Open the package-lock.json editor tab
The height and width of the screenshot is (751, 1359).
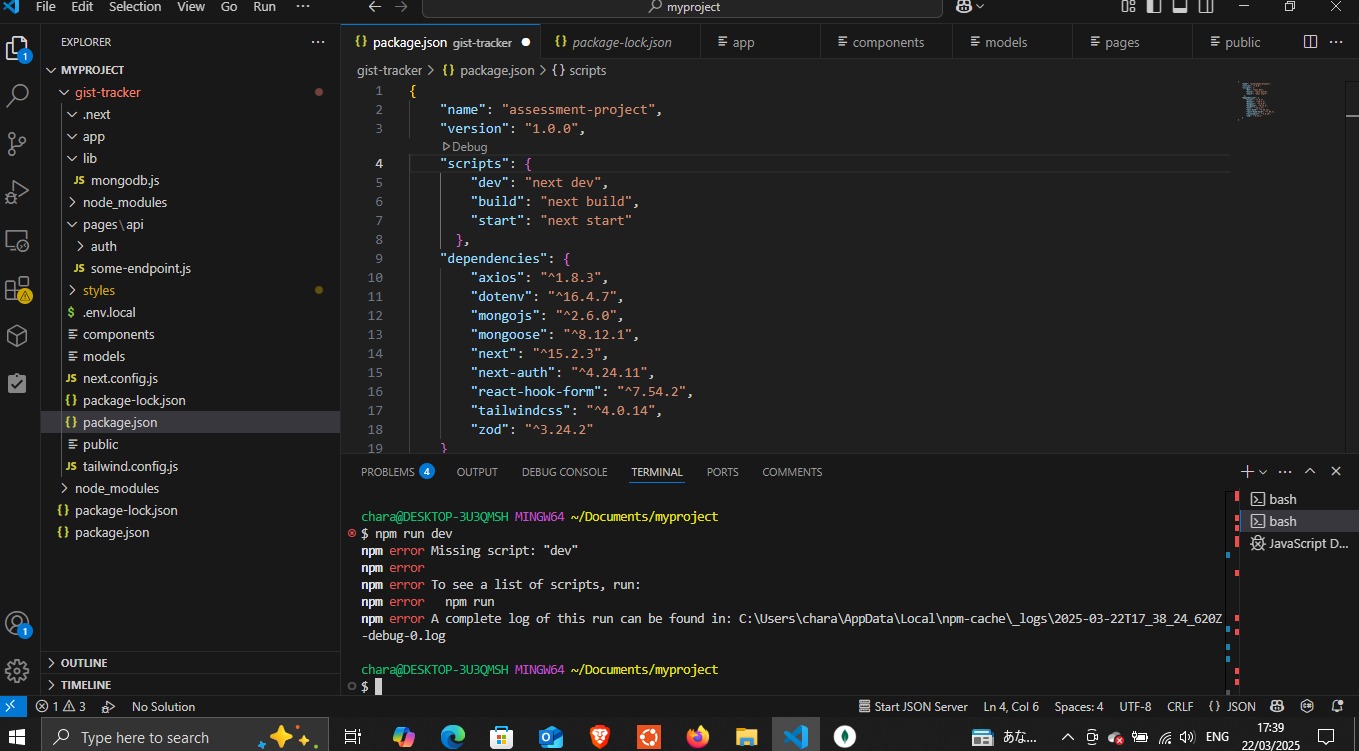621,42
